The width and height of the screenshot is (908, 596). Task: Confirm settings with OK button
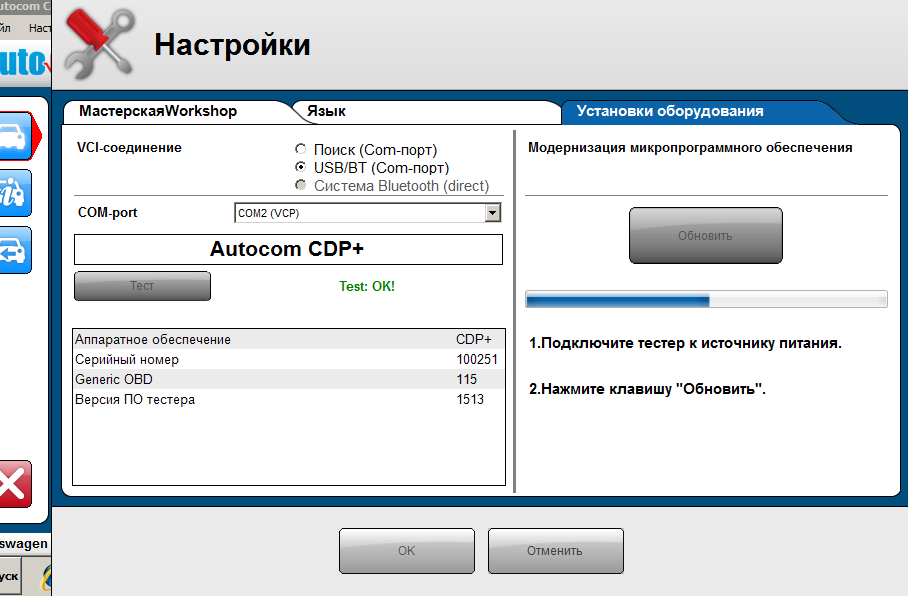pyautogui.click(x=407, y=550)
